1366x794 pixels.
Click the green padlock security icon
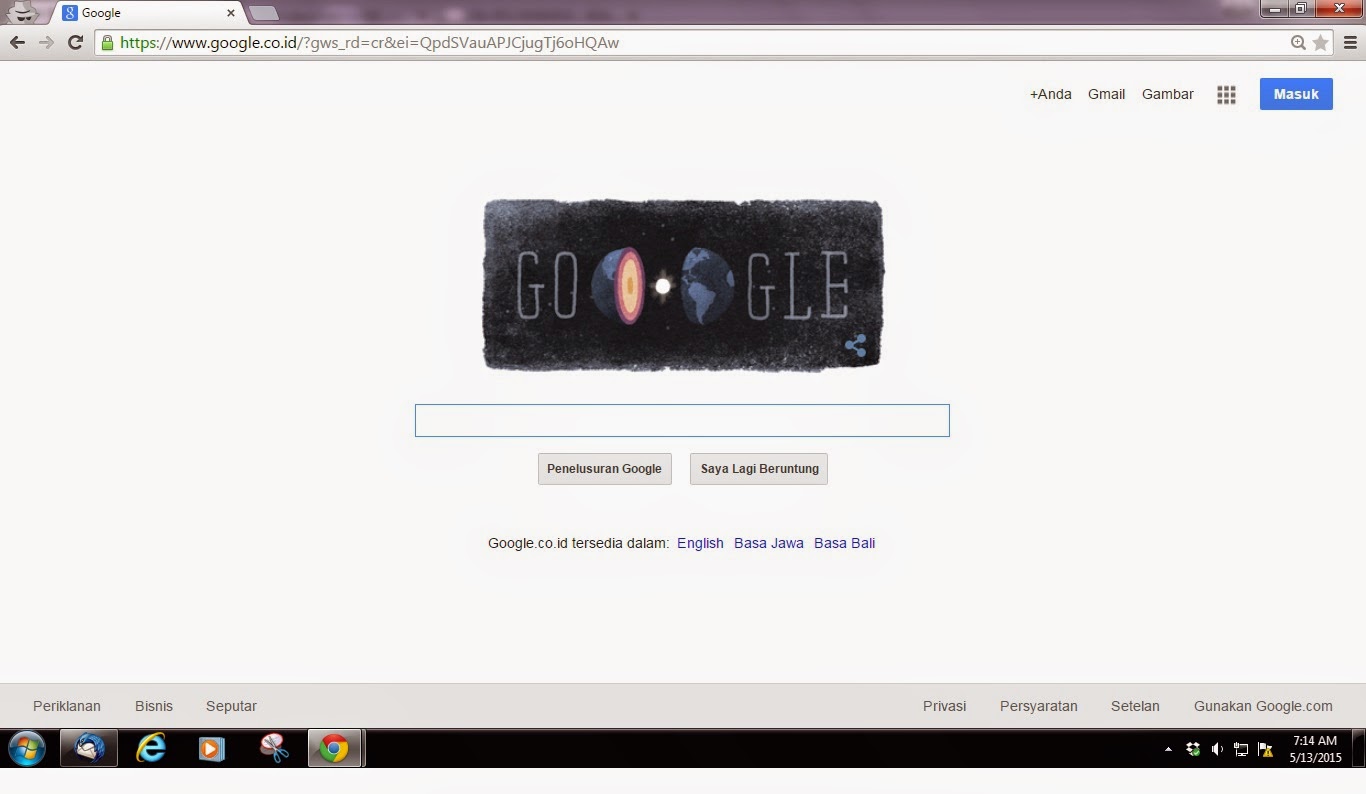tap(107, 43)
